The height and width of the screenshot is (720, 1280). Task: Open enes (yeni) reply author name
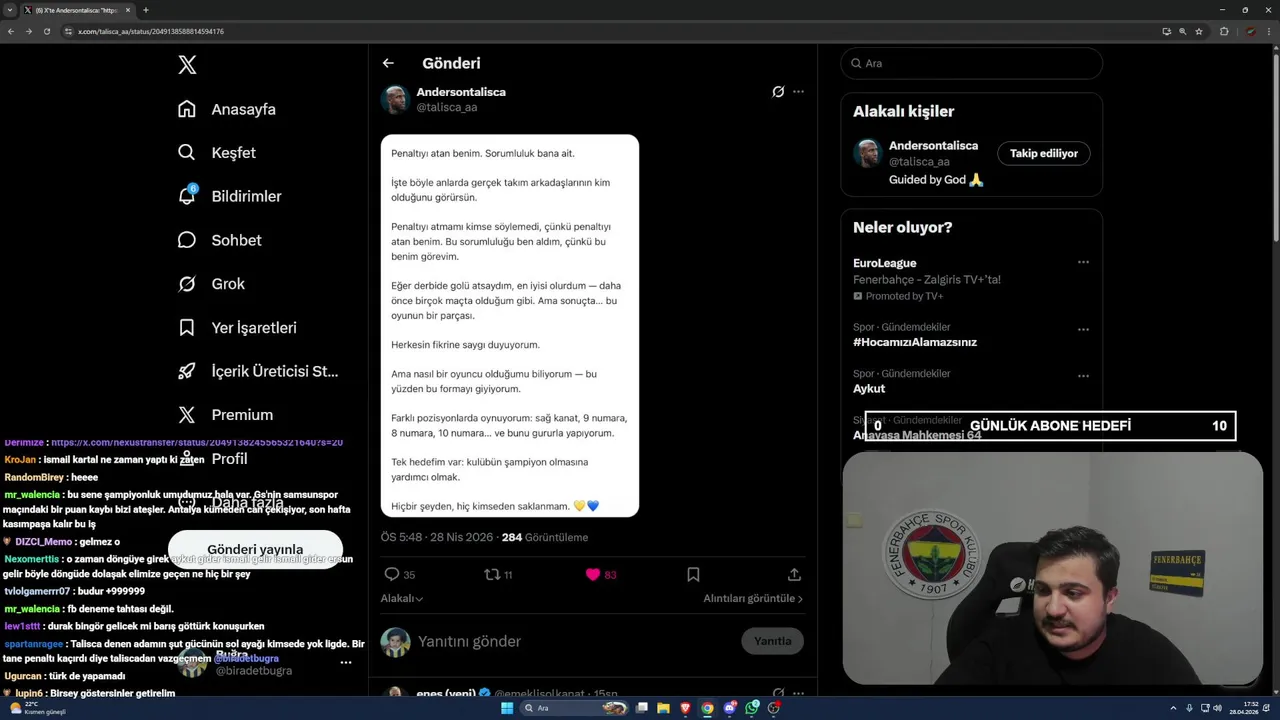(445, 693)
